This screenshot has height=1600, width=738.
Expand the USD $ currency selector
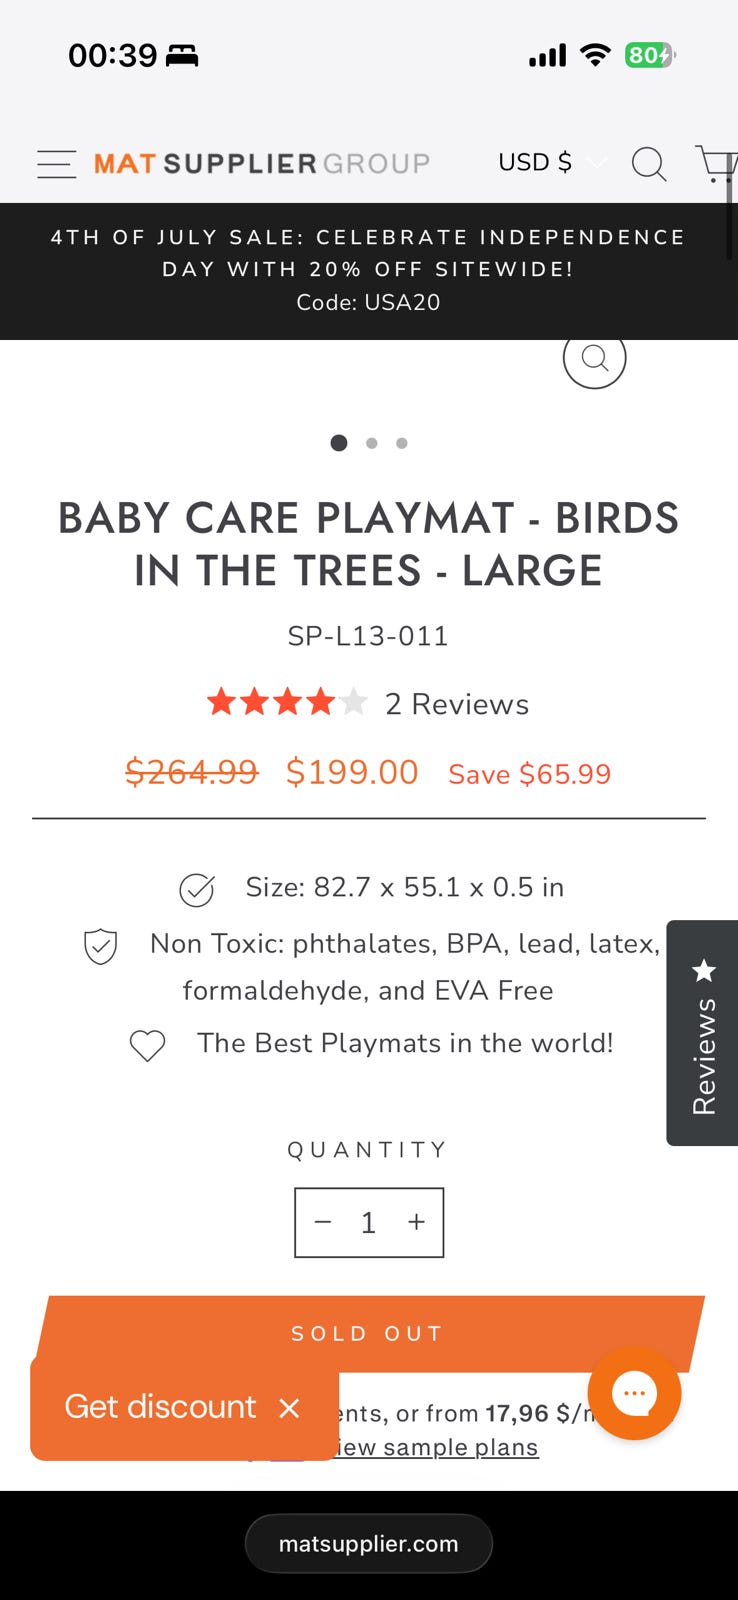click(551, 162)
